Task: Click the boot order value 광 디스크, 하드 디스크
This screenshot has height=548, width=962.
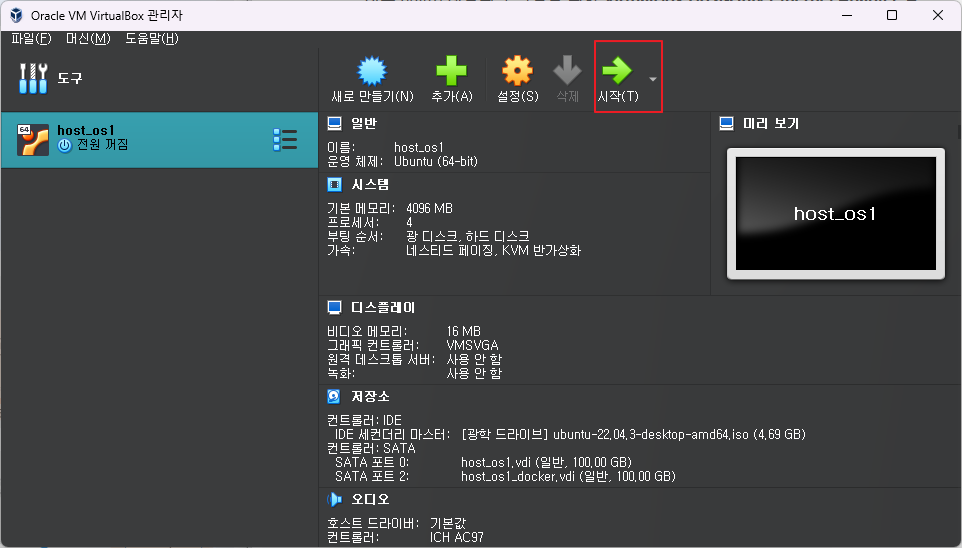Action: (468, 236)
